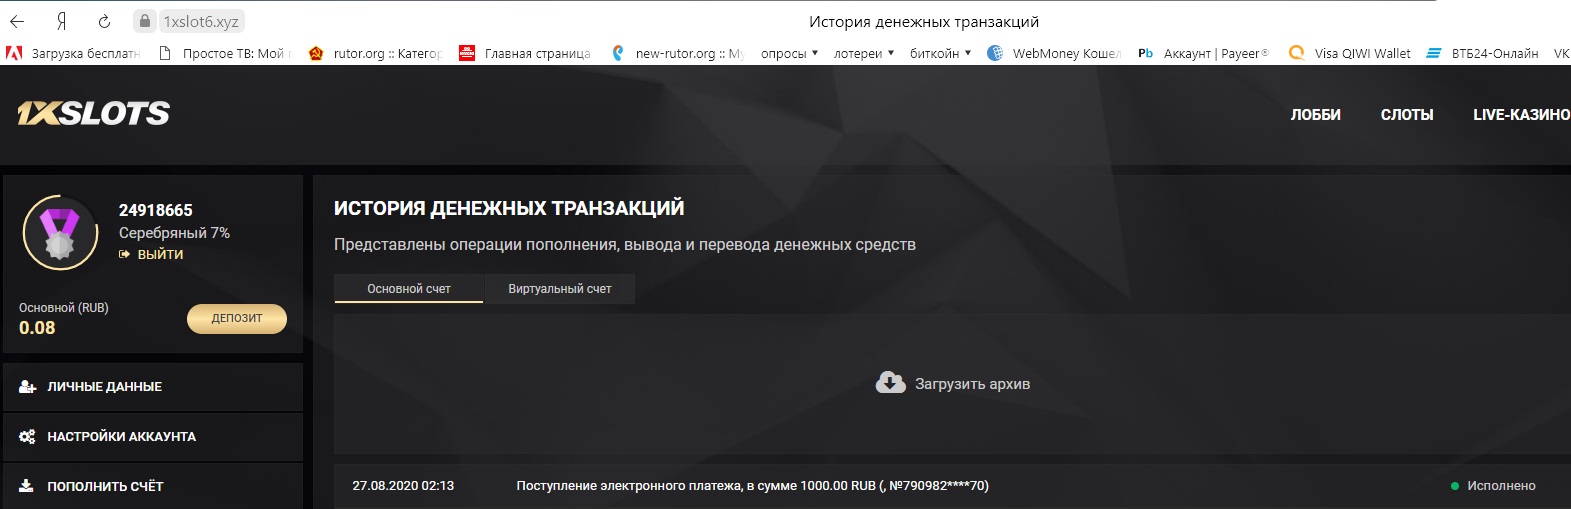Viewport: 1571px width, 509px height.
Task: Reload the page with the refresh icon
Action: 105,21
